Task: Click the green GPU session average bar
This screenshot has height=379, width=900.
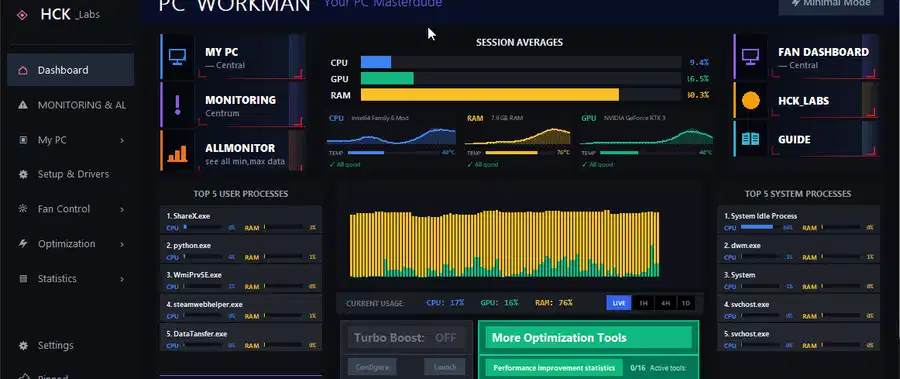Action: coord(387,79)
